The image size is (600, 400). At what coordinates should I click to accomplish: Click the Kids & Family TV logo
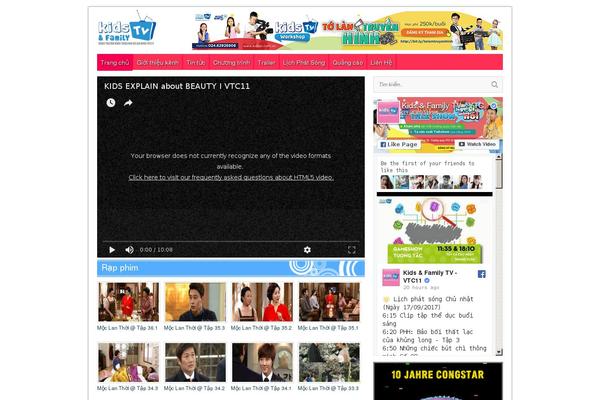127,30
